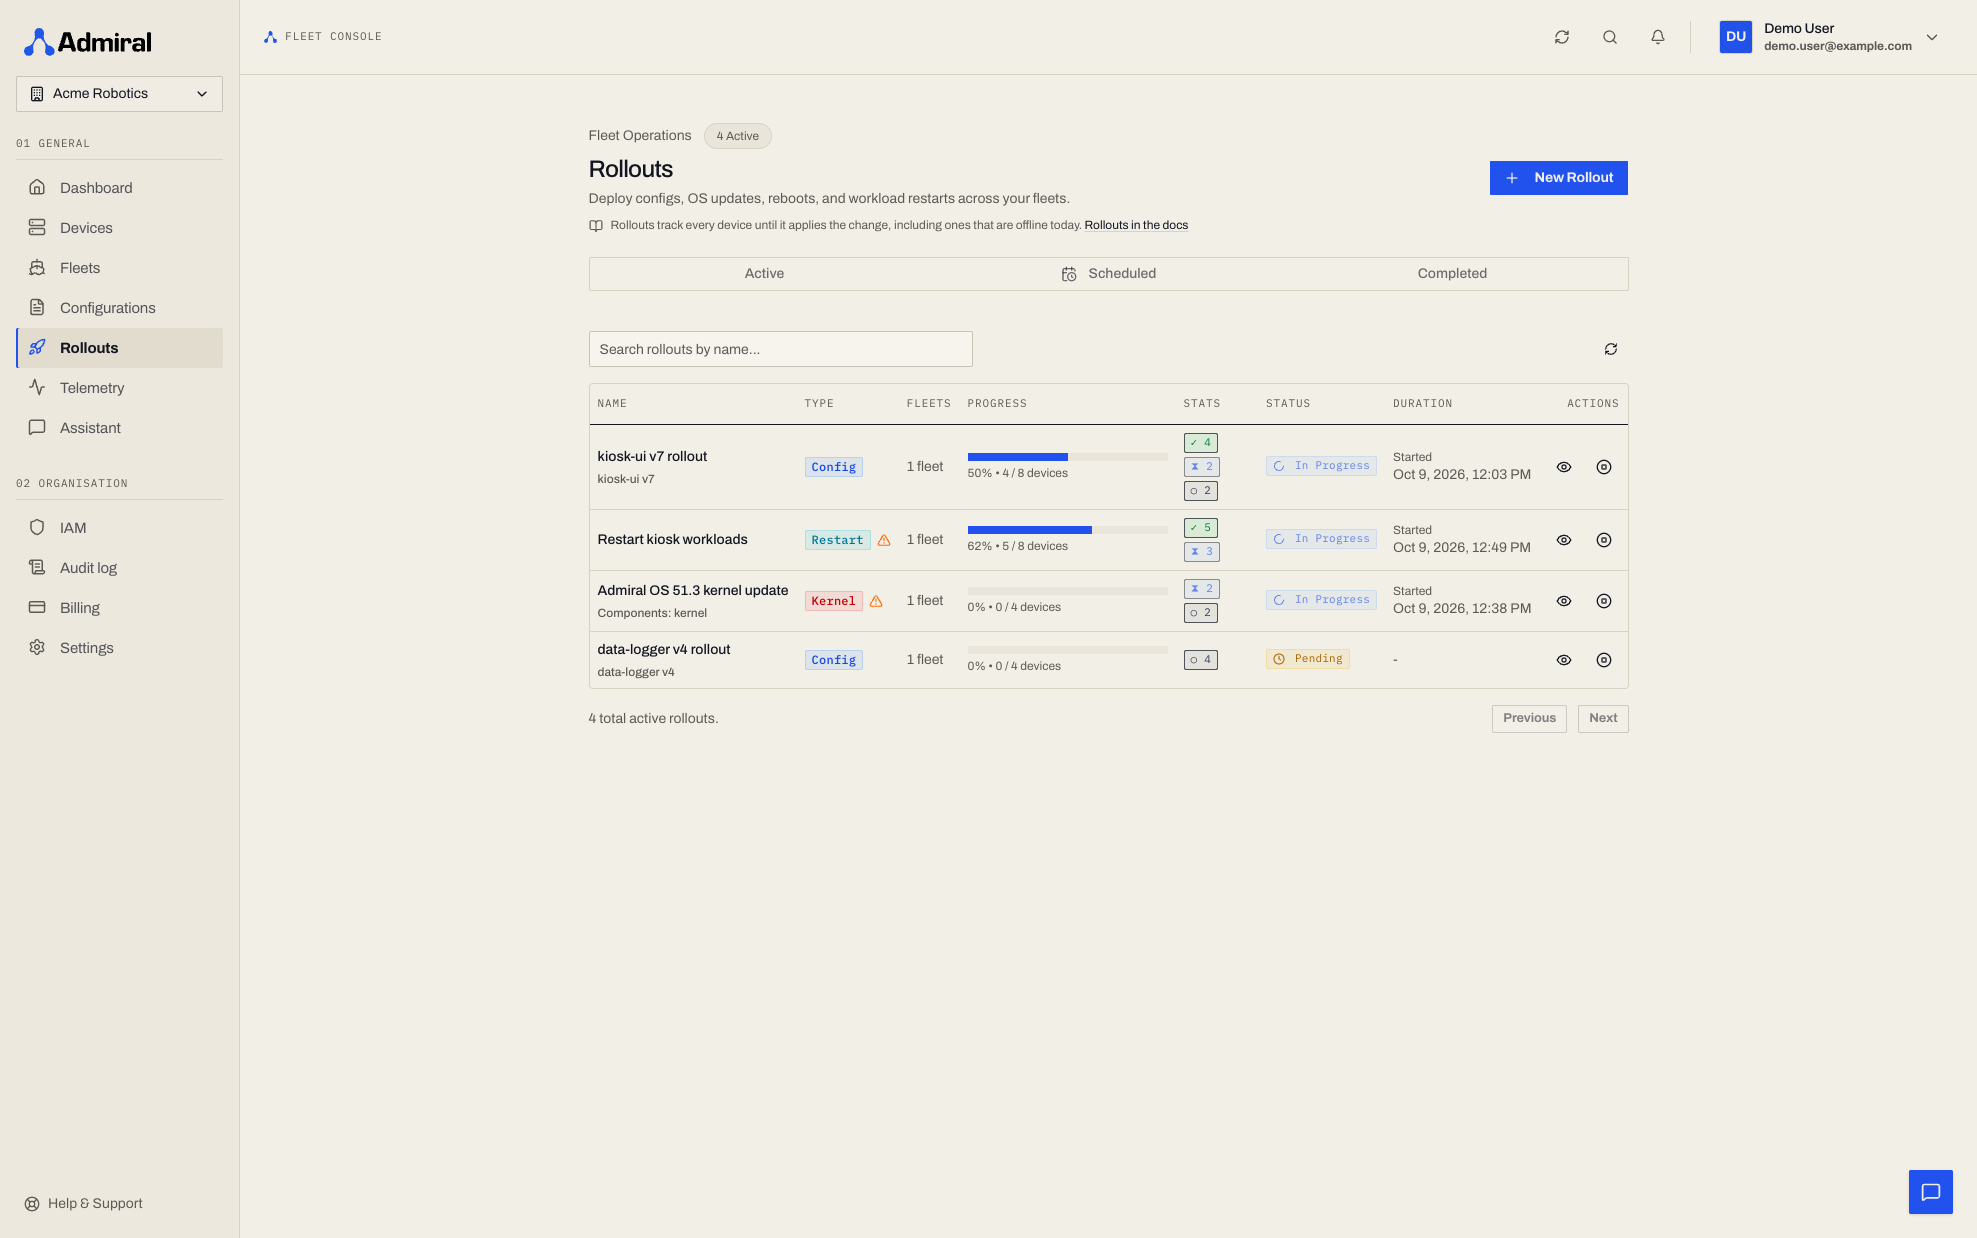This screenshot has height=1238, width=1977.
Task: Click target action for kiosk-ui v7 rollout
Action: point(1604,467)
